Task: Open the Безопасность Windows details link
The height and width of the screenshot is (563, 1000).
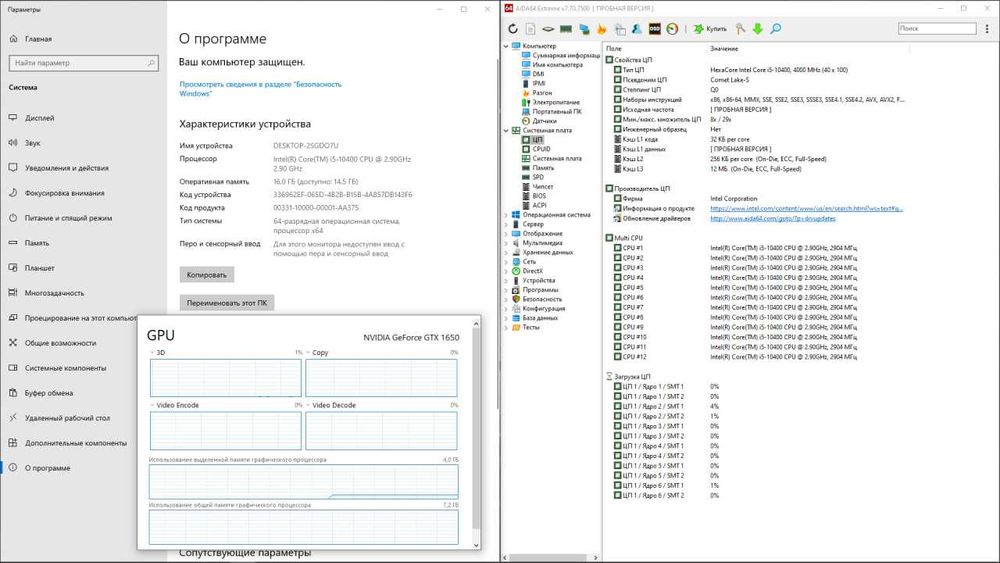Action: pos(260,89)
